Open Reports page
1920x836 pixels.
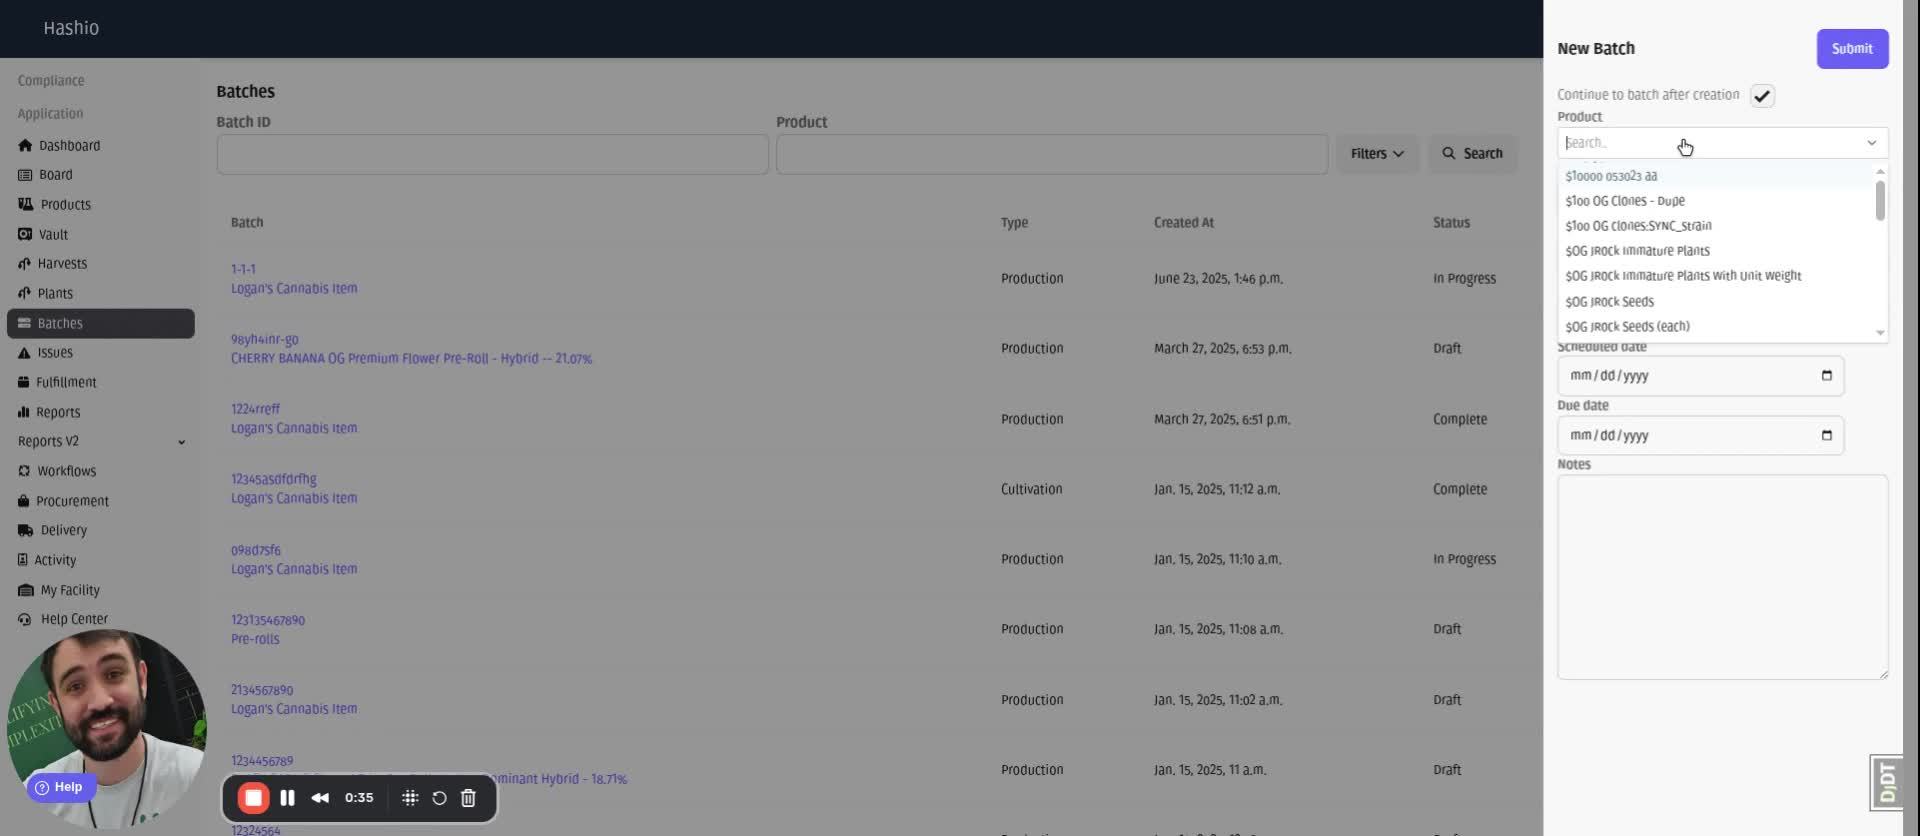click(48, 412)
